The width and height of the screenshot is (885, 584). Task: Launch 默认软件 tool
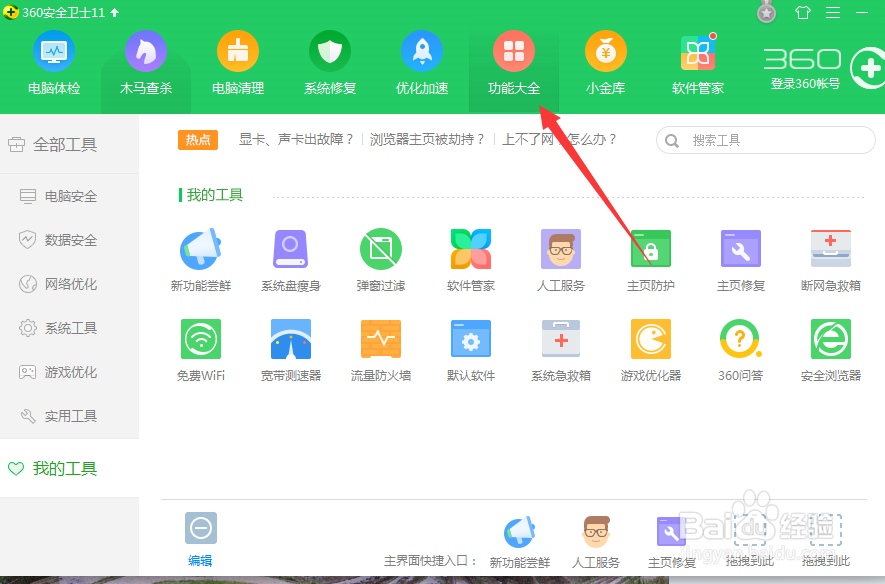tap(471, 350)
